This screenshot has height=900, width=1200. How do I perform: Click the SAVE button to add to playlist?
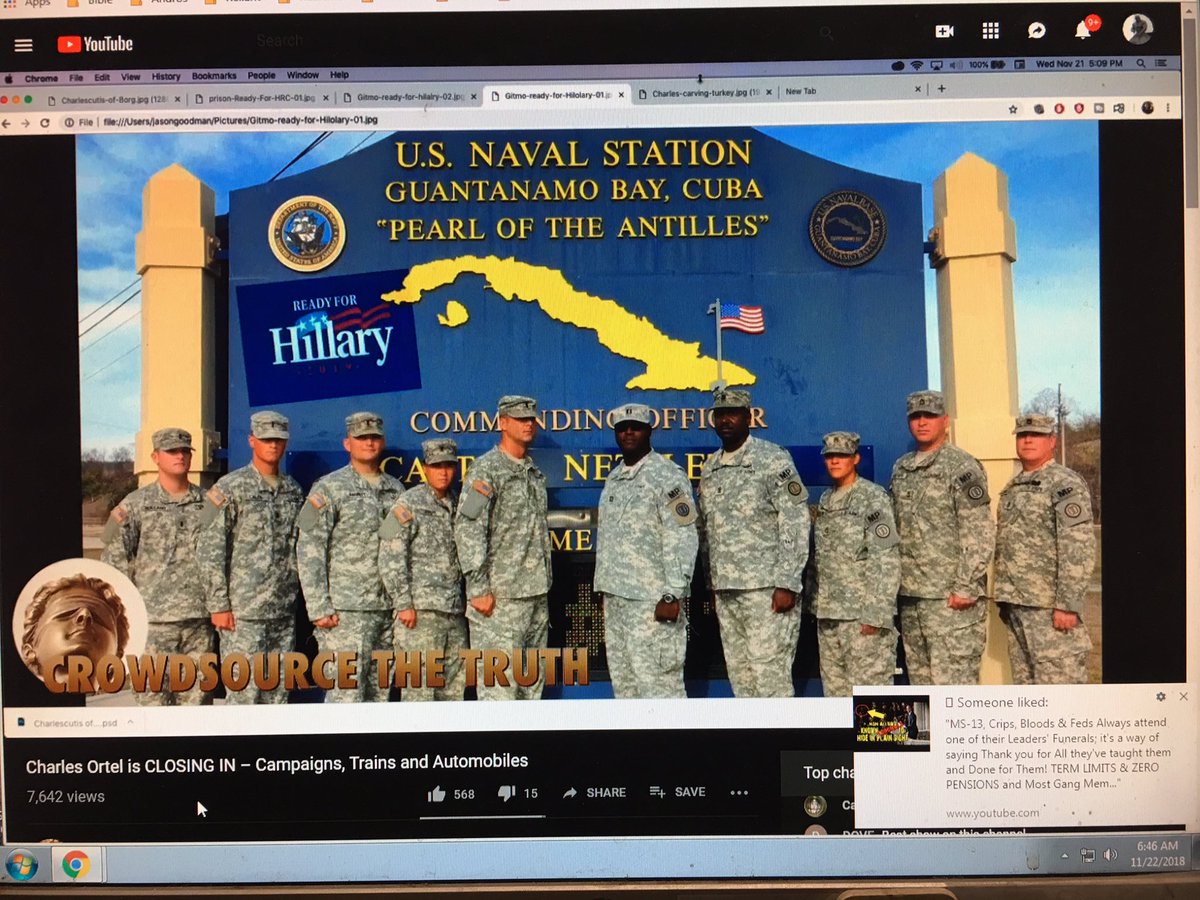[x=677, y=792]
